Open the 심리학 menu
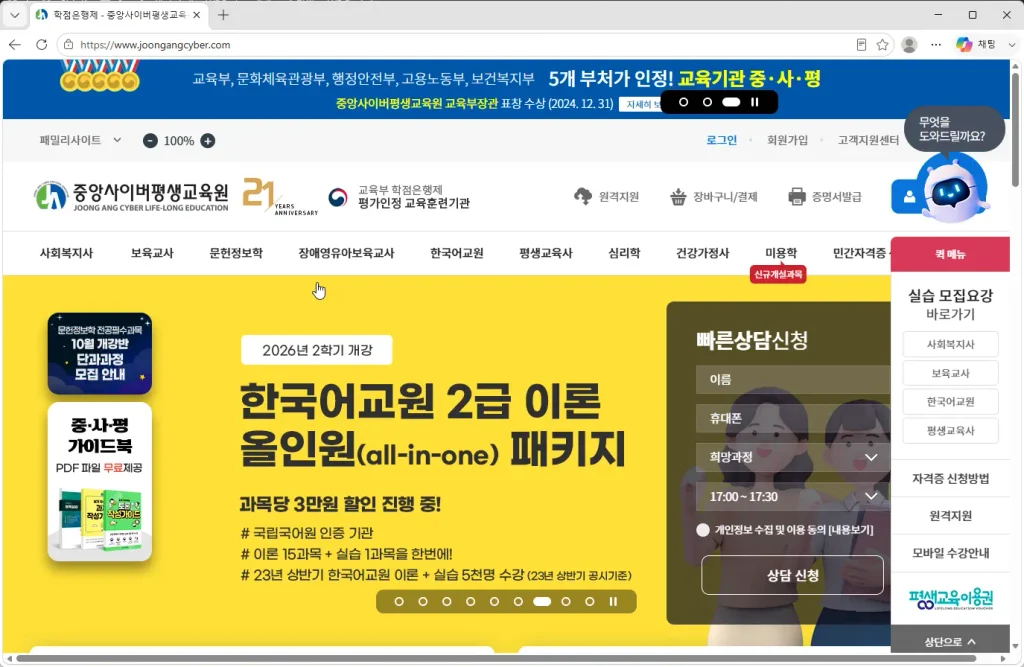Viewport: 1024px width, 667px height. [x=624, y=253]
